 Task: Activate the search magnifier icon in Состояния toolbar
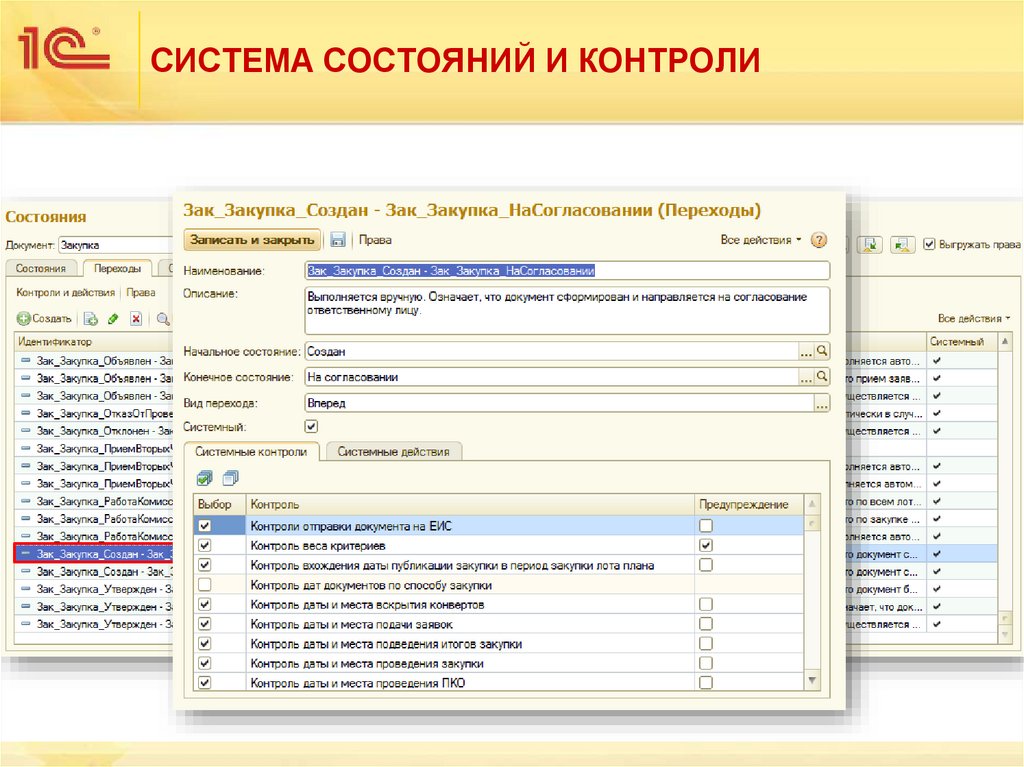tap(162, 319)
